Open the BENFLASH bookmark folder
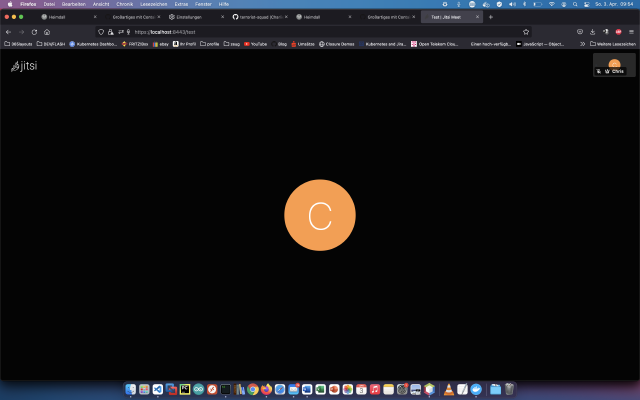 pyautogui.click(x=51, y=44)
